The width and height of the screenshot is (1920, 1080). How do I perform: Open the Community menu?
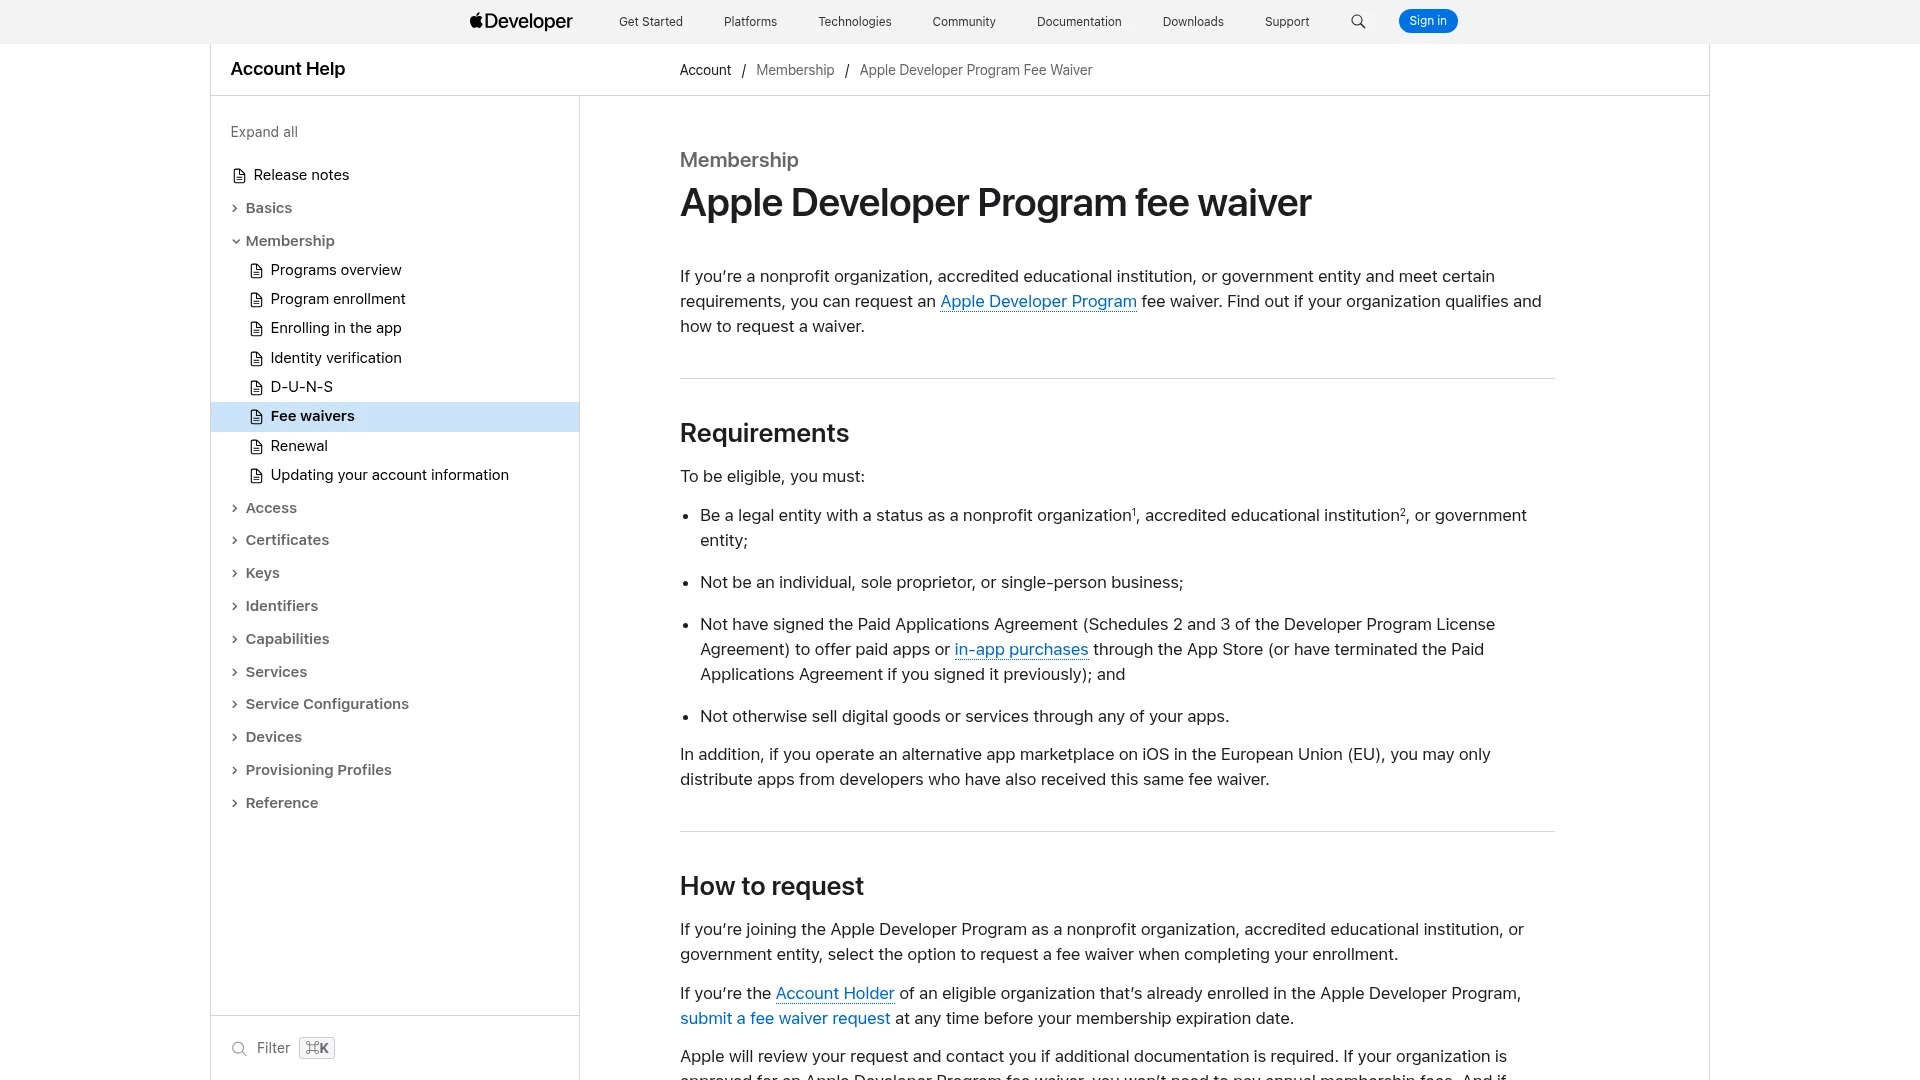[x=964, y=22]
